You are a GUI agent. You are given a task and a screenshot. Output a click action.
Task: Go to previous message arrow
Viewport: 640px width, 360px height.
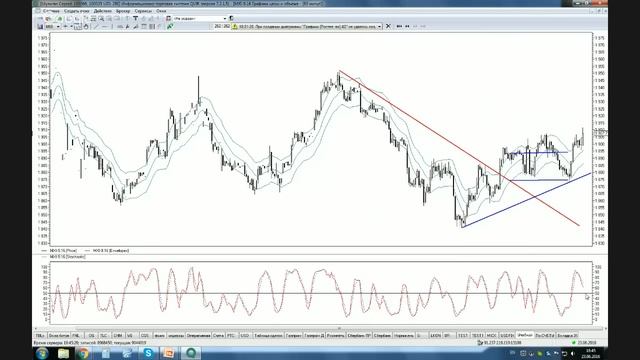pos(407,27)
